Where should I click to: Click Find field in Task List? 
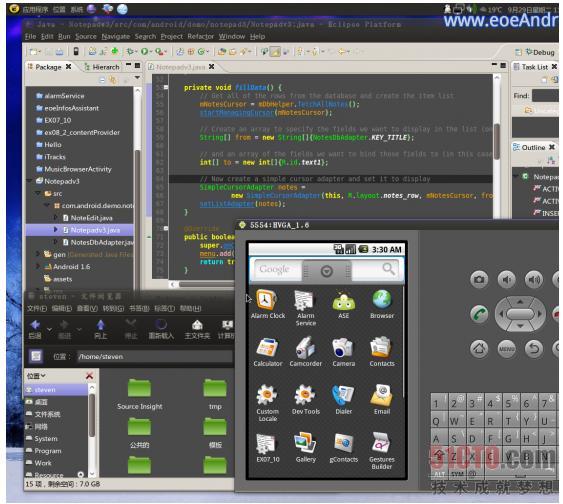(545, 96)
